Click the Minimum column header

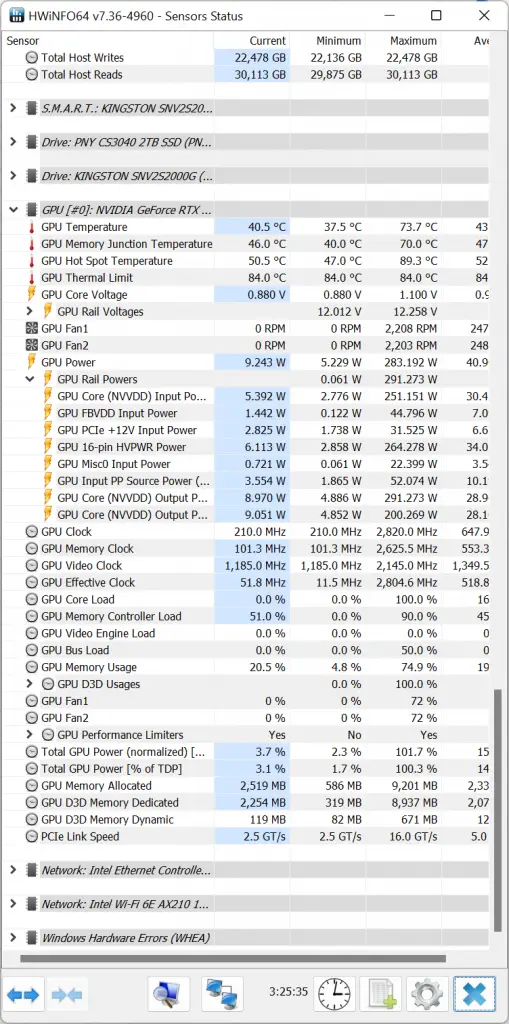click(327, 40)
